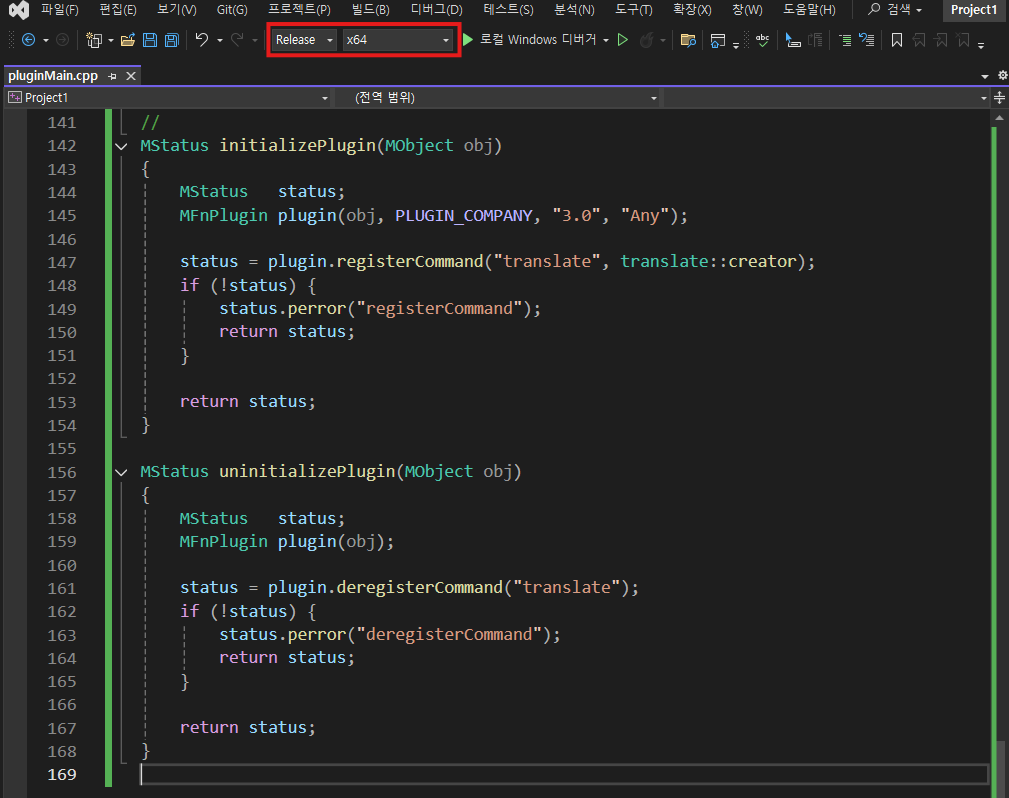Collapse the initializePlugin function
The image size is (1009, 798).
tap(121, 146)
